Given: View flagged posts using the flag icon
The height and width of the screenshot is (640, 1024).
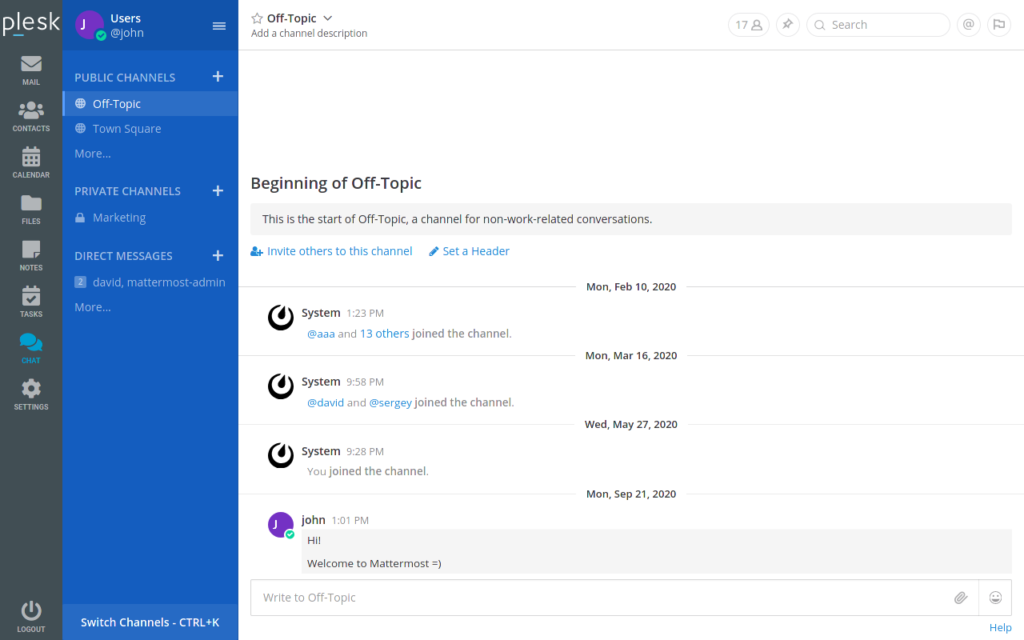Looking at the screenshot, I should 999,24.
